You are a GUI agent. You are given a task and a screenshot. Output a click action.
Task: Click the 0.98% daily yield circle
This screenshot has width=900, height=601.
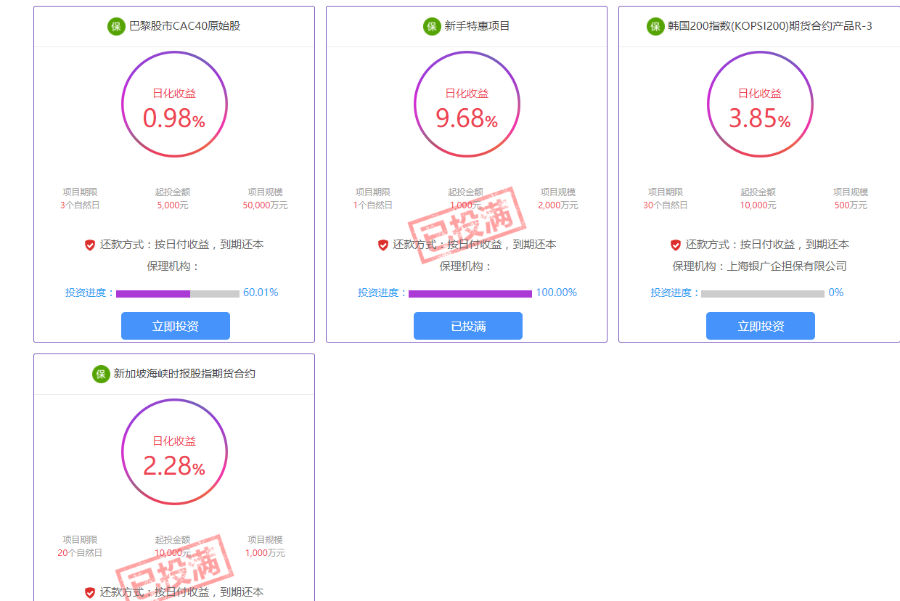pyautogui.click(x=174, y=104)
